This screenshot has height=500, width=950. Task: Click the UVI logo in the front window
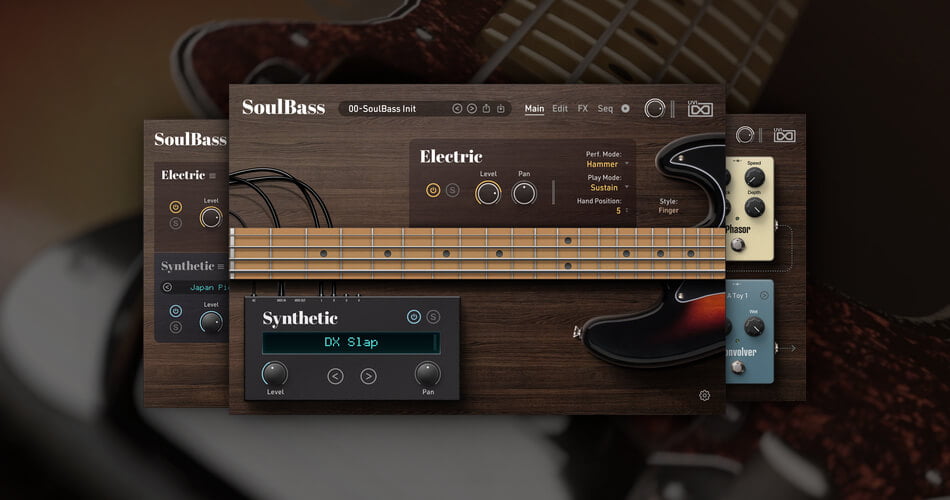coord(700,108)
